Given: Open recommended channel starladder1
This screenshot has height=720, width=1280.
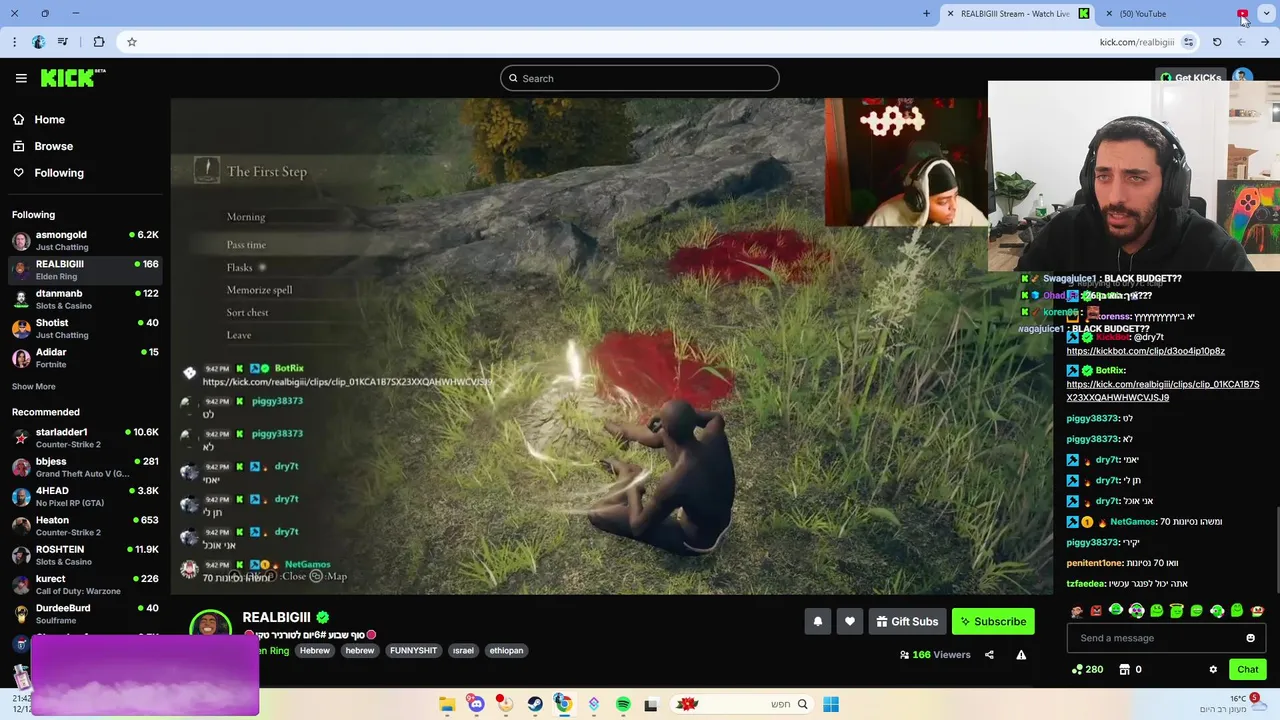Looking at the screenshot, I should pyautogui.click(x=84, y=438).
